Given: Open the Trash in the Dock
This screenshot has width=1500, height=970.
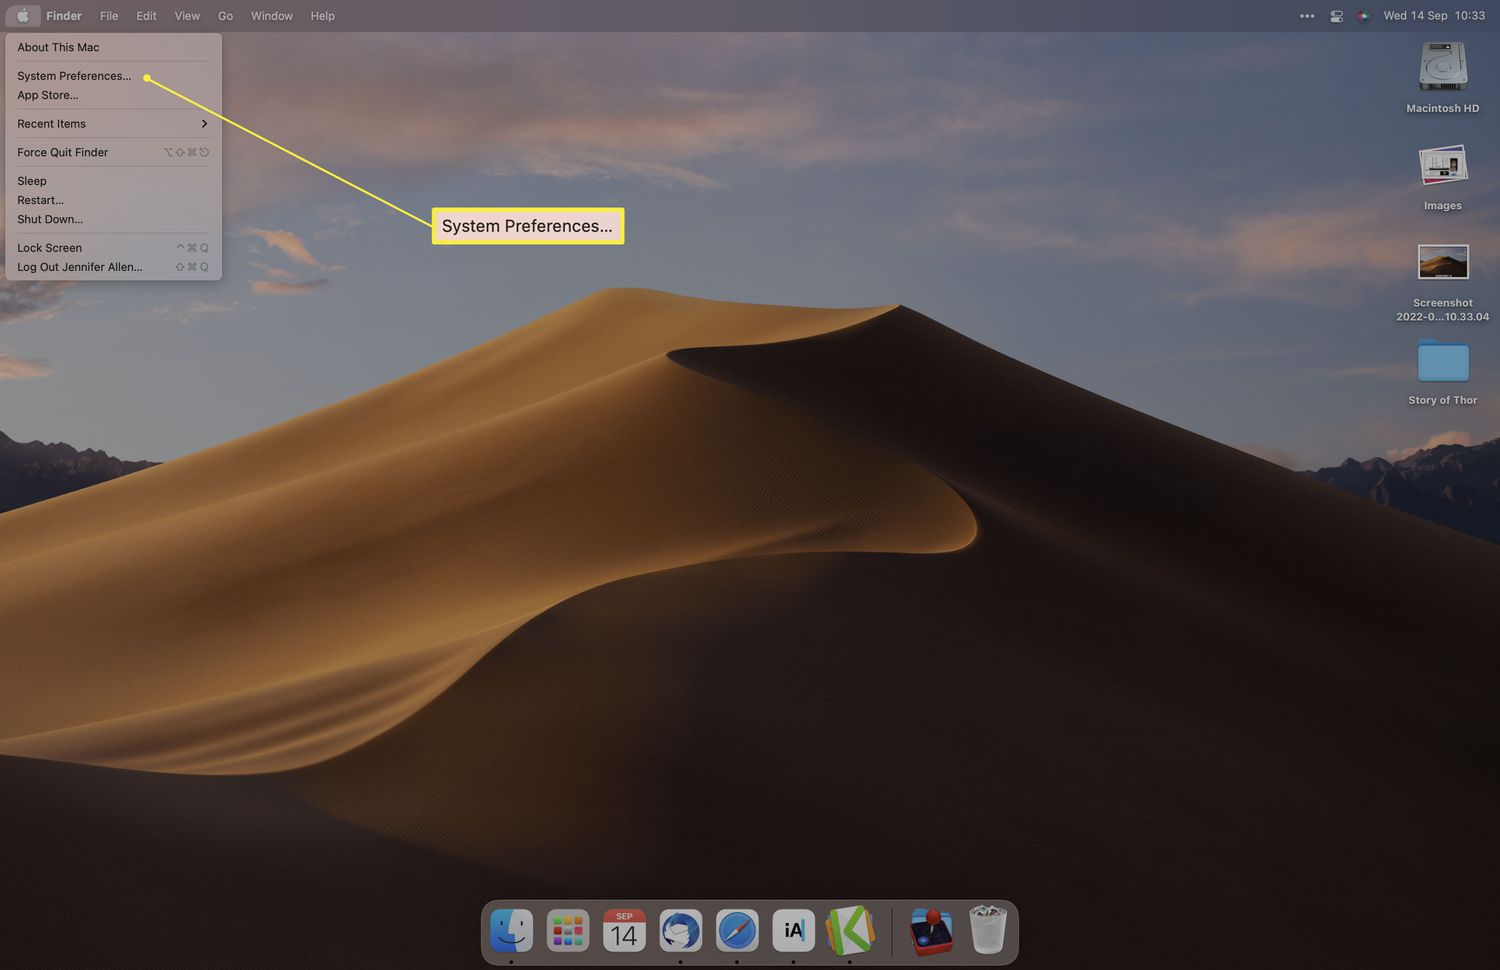Looking at the screenshot, I should coord(988,931).
